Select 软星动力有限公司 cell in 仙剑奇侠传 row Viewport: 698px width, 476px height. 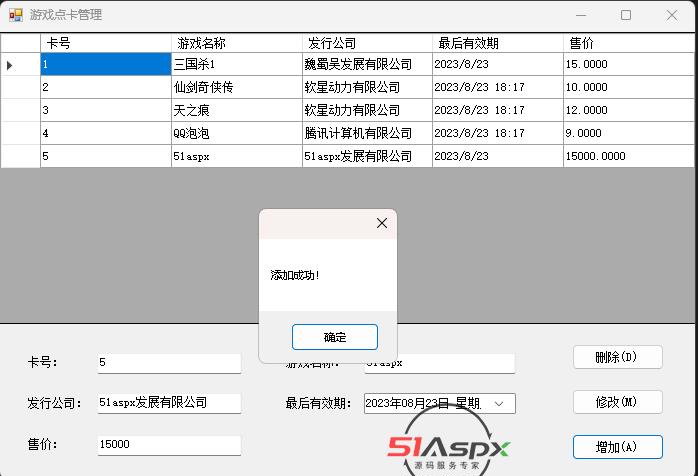(x=367, y=87)
